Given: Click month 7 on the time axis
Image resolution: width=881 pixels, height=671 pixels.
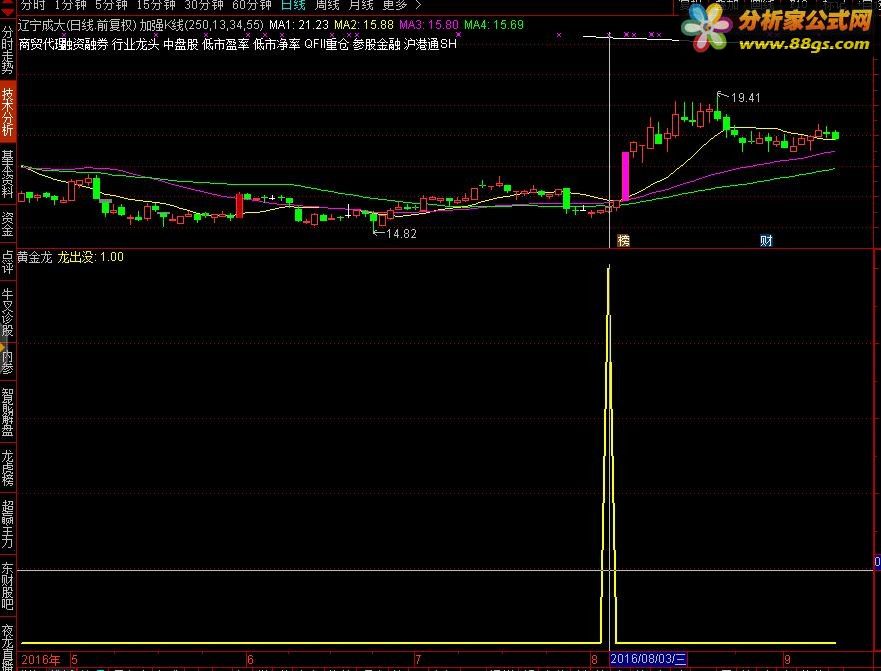Looking at the screenshot, I should point(418,659).
